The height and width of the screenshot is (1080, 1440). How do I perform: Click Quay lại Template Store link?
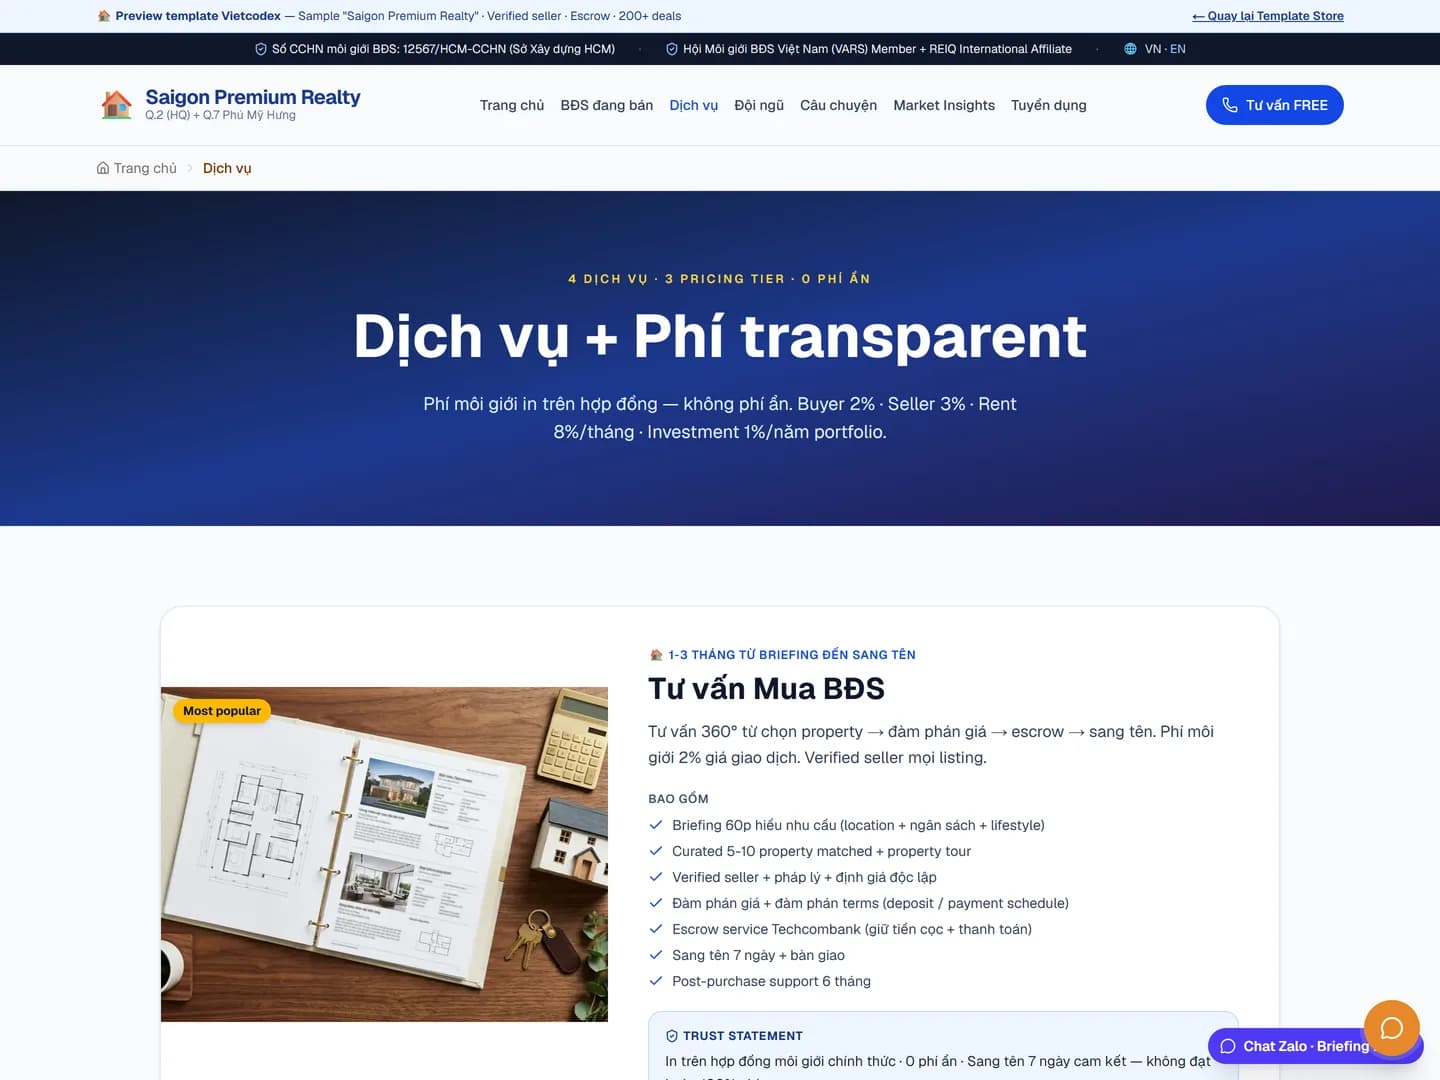(x=1268, y=16)
